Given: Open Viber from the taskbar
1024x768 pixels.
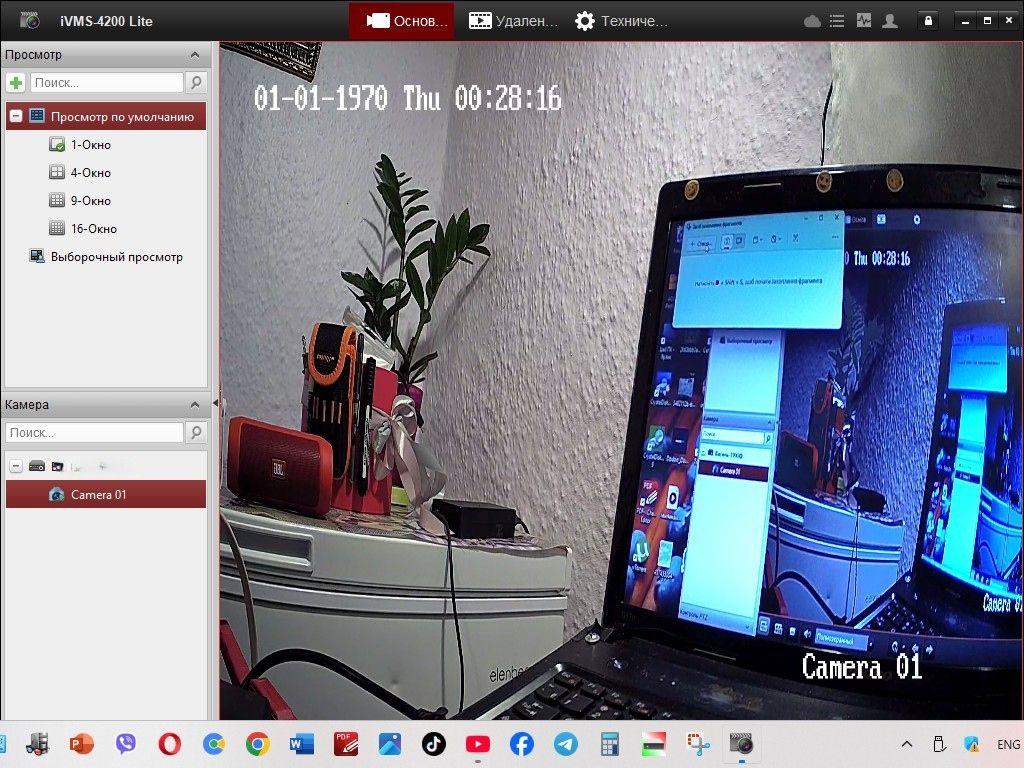Looking at the screenshot, I should [x=125, y=744].
